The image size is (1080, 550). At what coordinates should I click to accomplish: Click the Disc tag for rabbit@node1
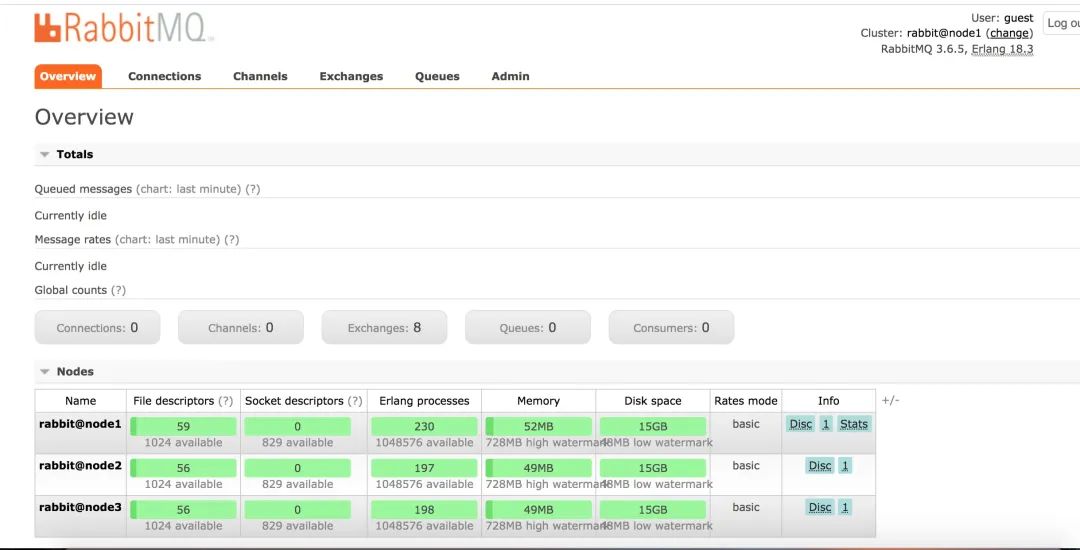800,424
